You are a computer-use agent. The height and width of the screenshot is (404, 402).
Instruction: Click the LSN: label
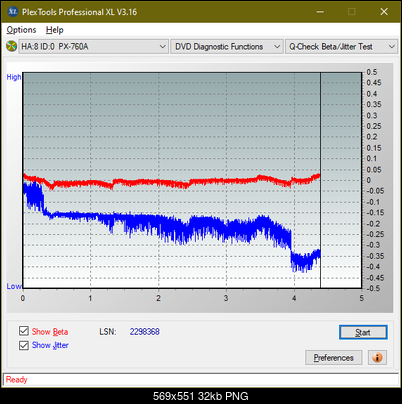[x=108, y=332]
